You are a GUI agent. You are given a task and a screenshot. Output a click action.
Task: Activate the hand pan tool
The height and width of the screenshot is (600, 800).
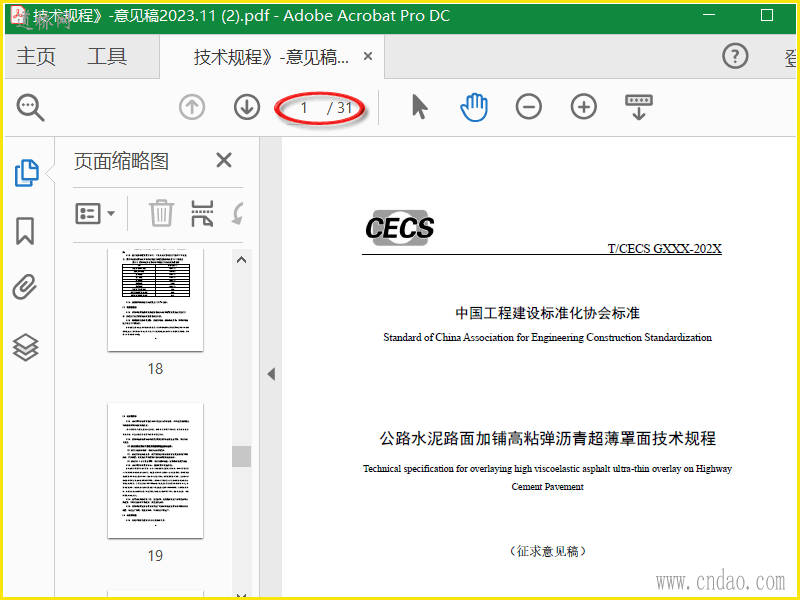(474, 107)
